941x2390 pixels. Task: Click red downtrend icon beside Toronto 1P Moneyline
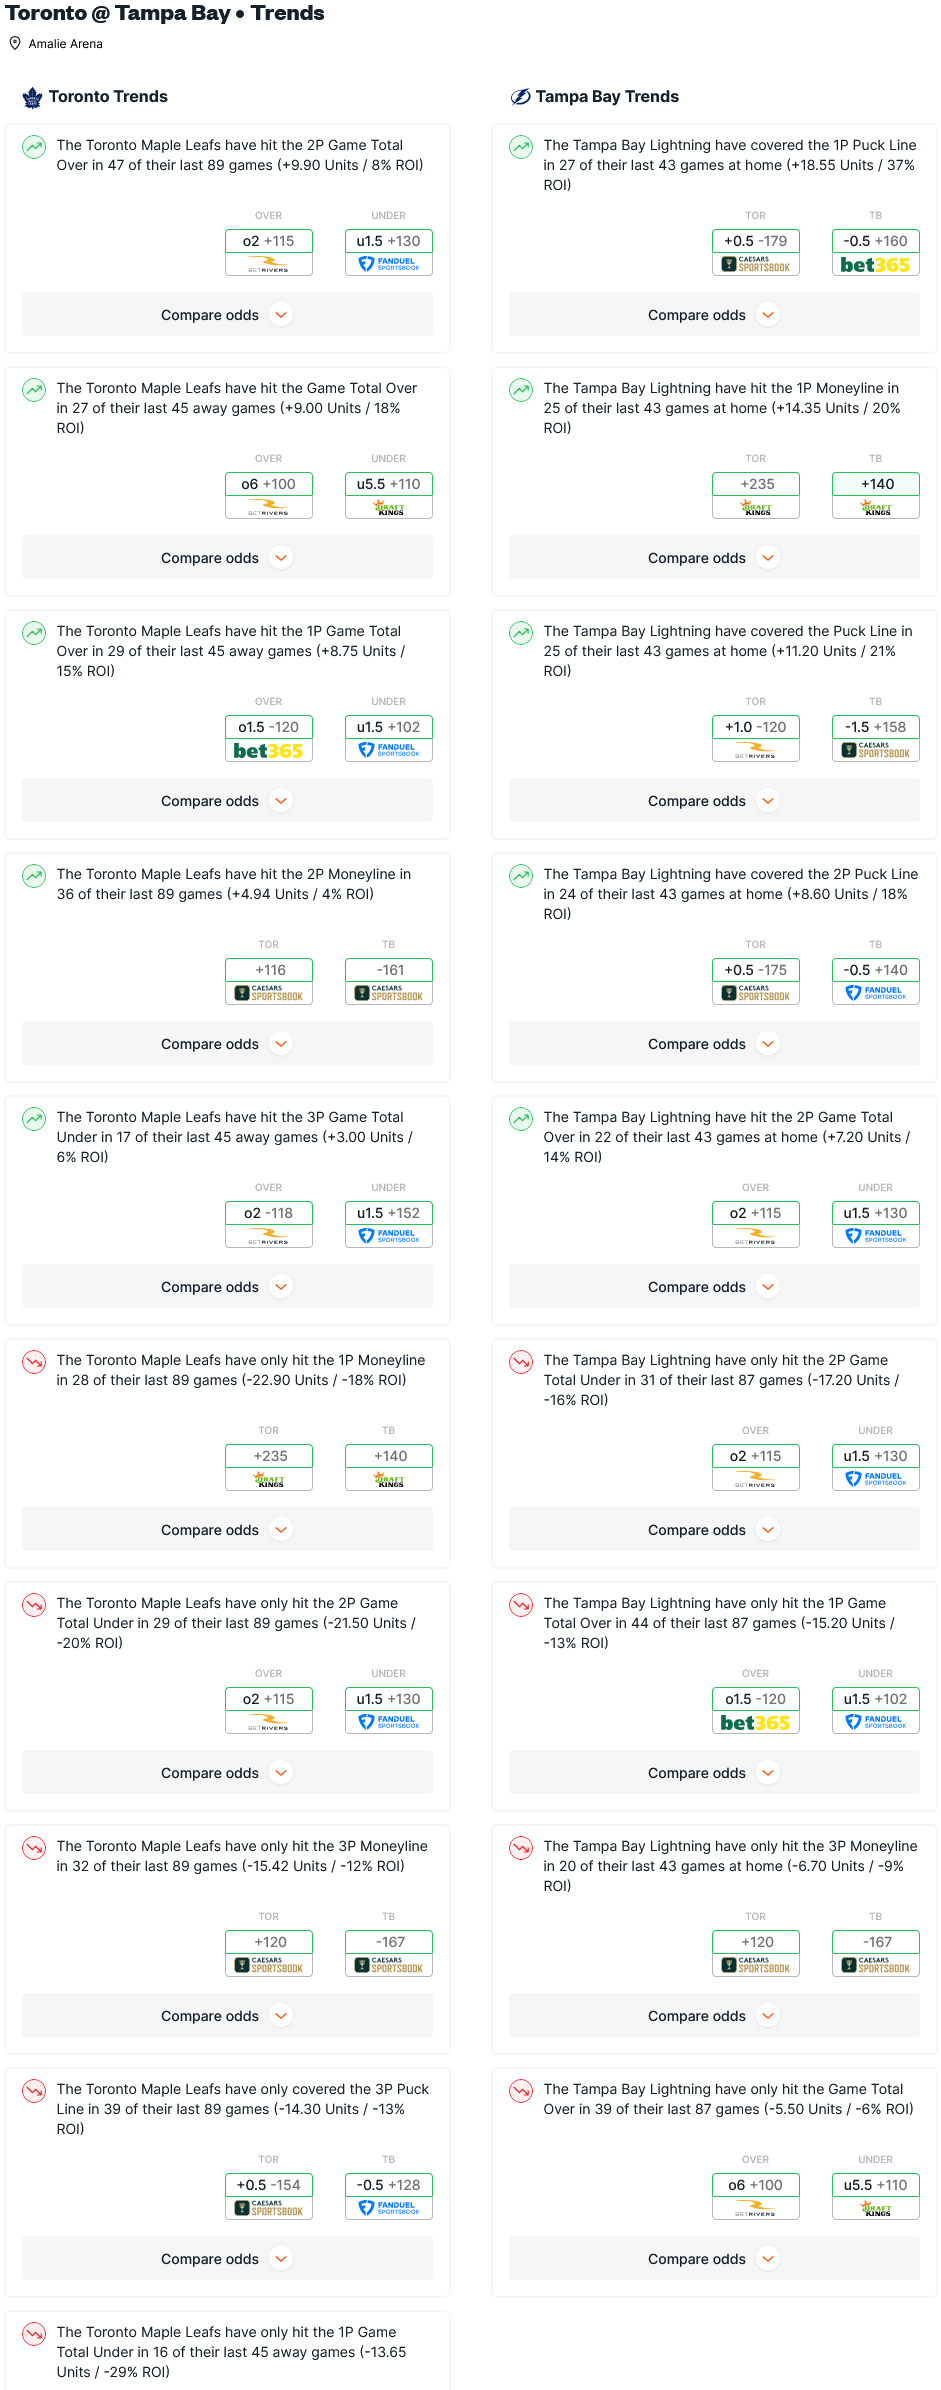point(34,1362)
